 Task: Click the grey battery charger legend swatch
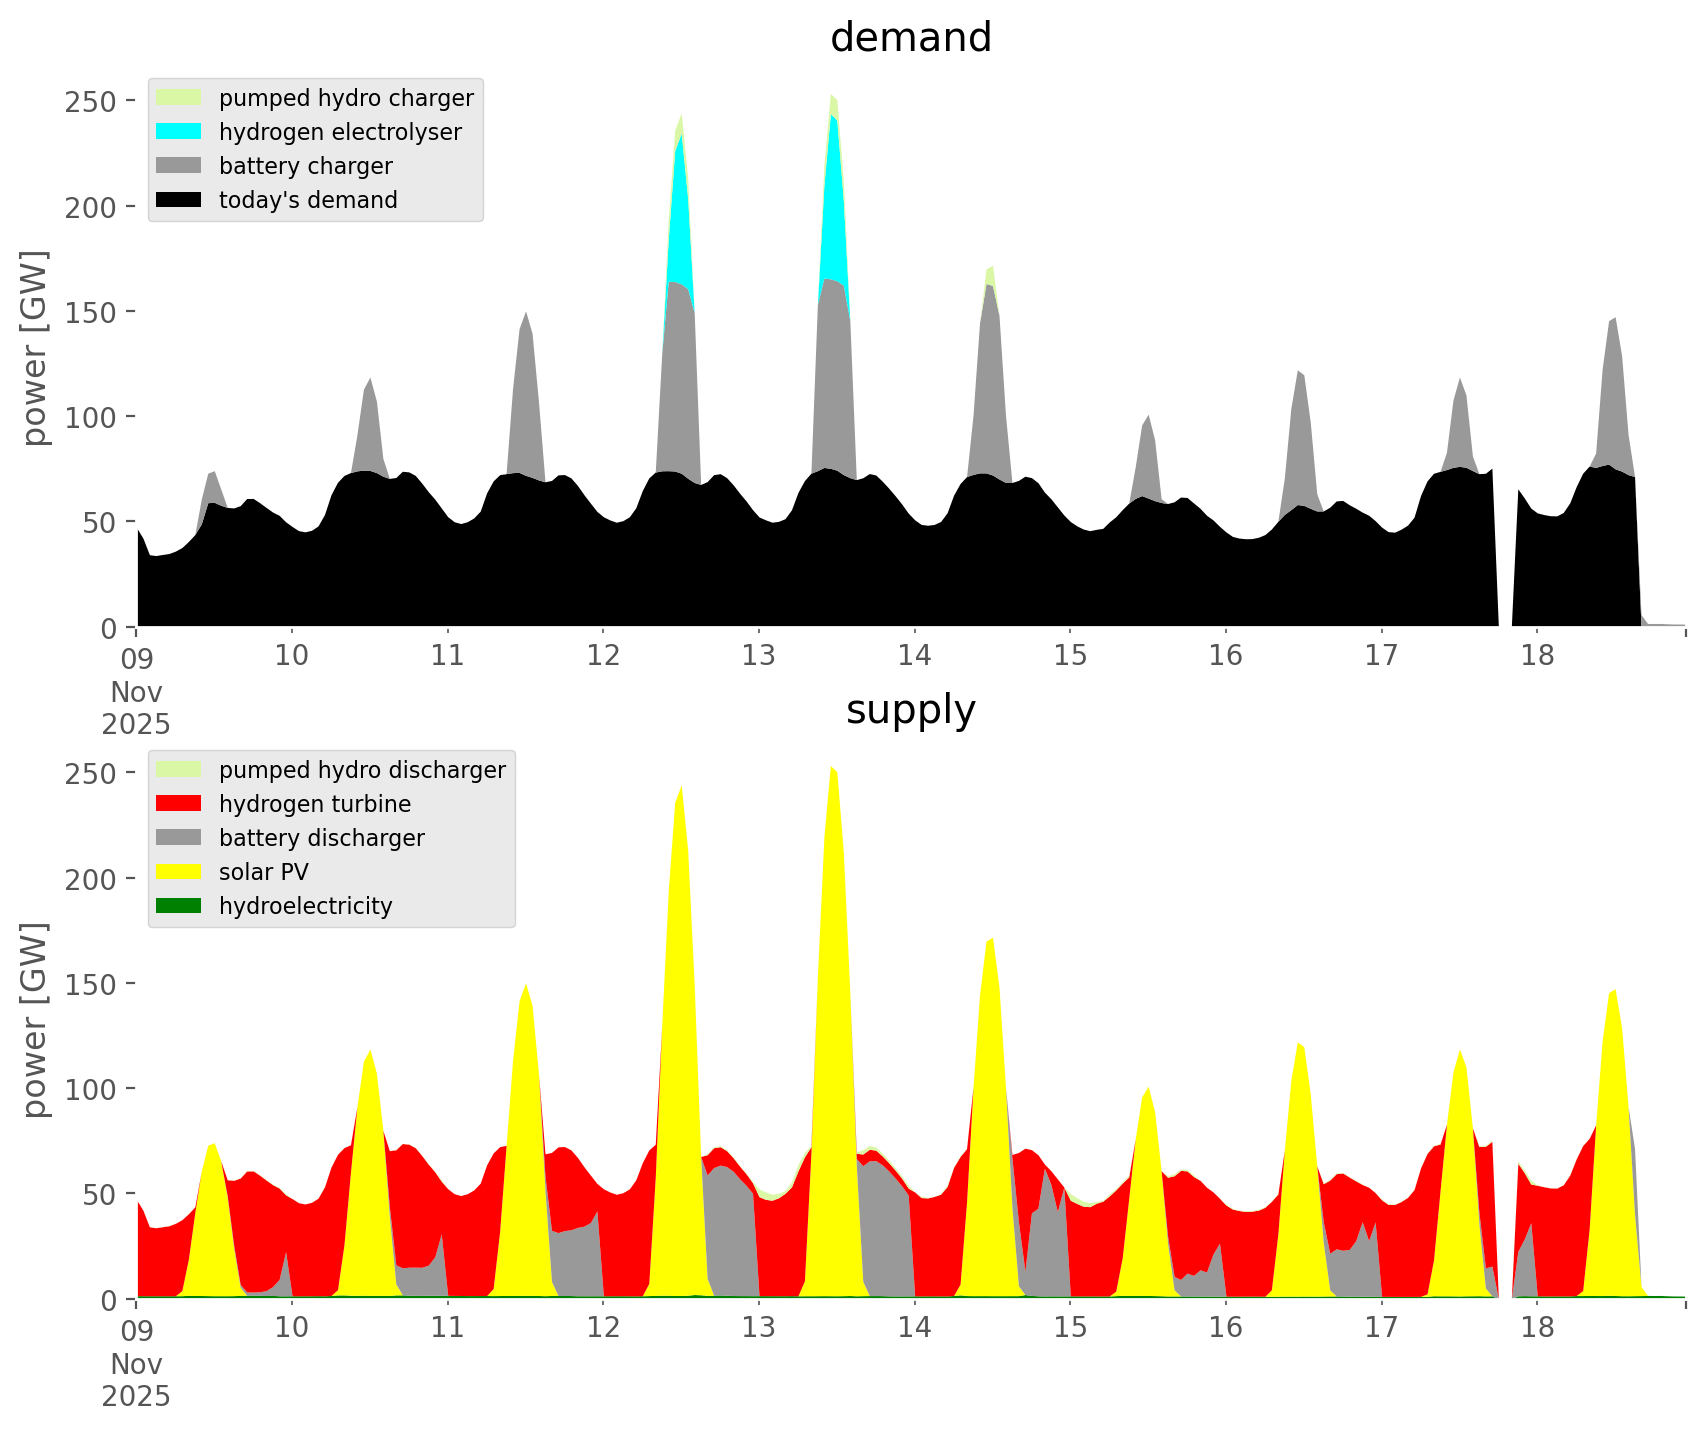pos(179,166)
